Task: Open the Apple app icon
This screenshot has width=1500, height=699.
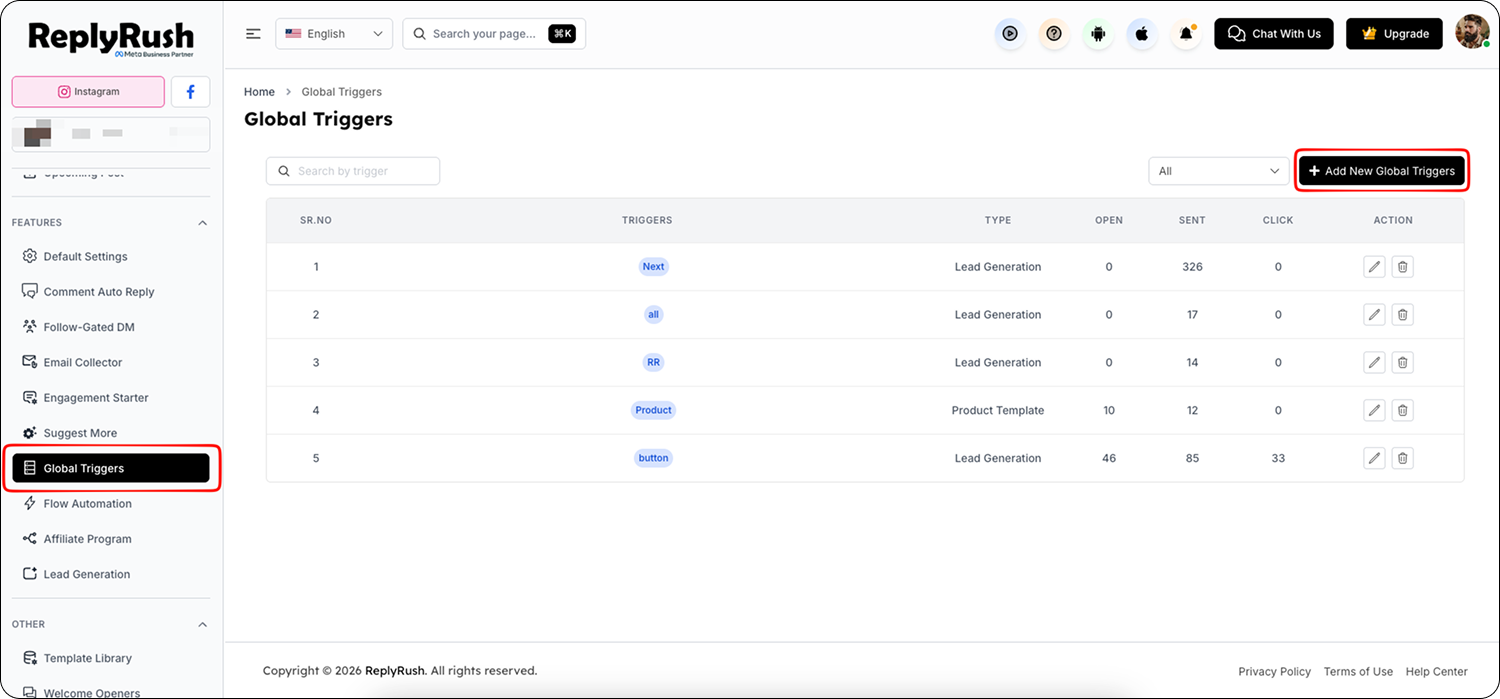Action: (1142, 34)
